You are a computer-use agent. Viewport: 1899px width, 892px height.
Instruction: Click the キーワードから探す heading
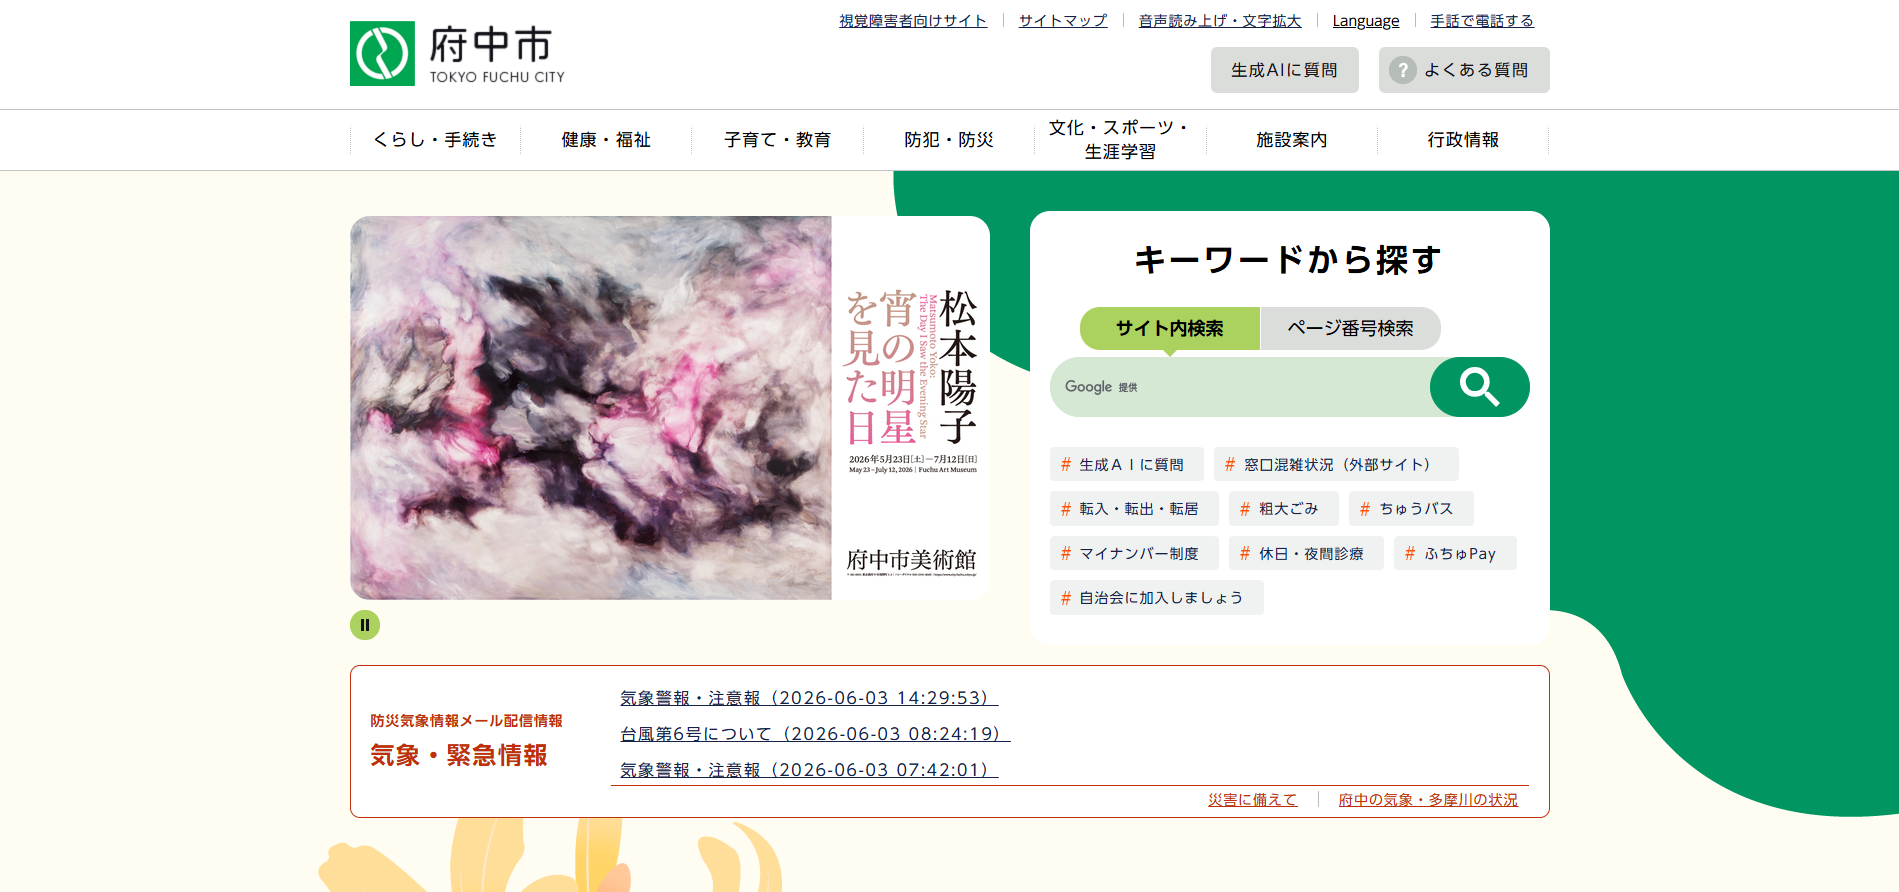click(x=1288, y=260)
